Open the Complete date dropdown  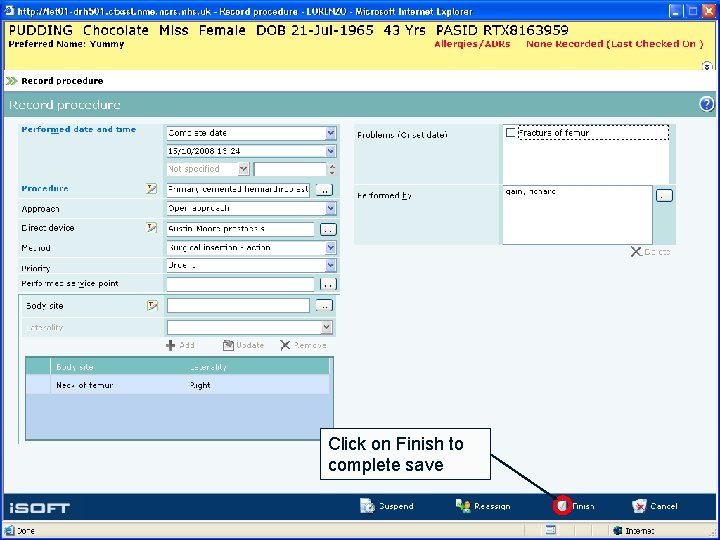[x=331, y=133]
